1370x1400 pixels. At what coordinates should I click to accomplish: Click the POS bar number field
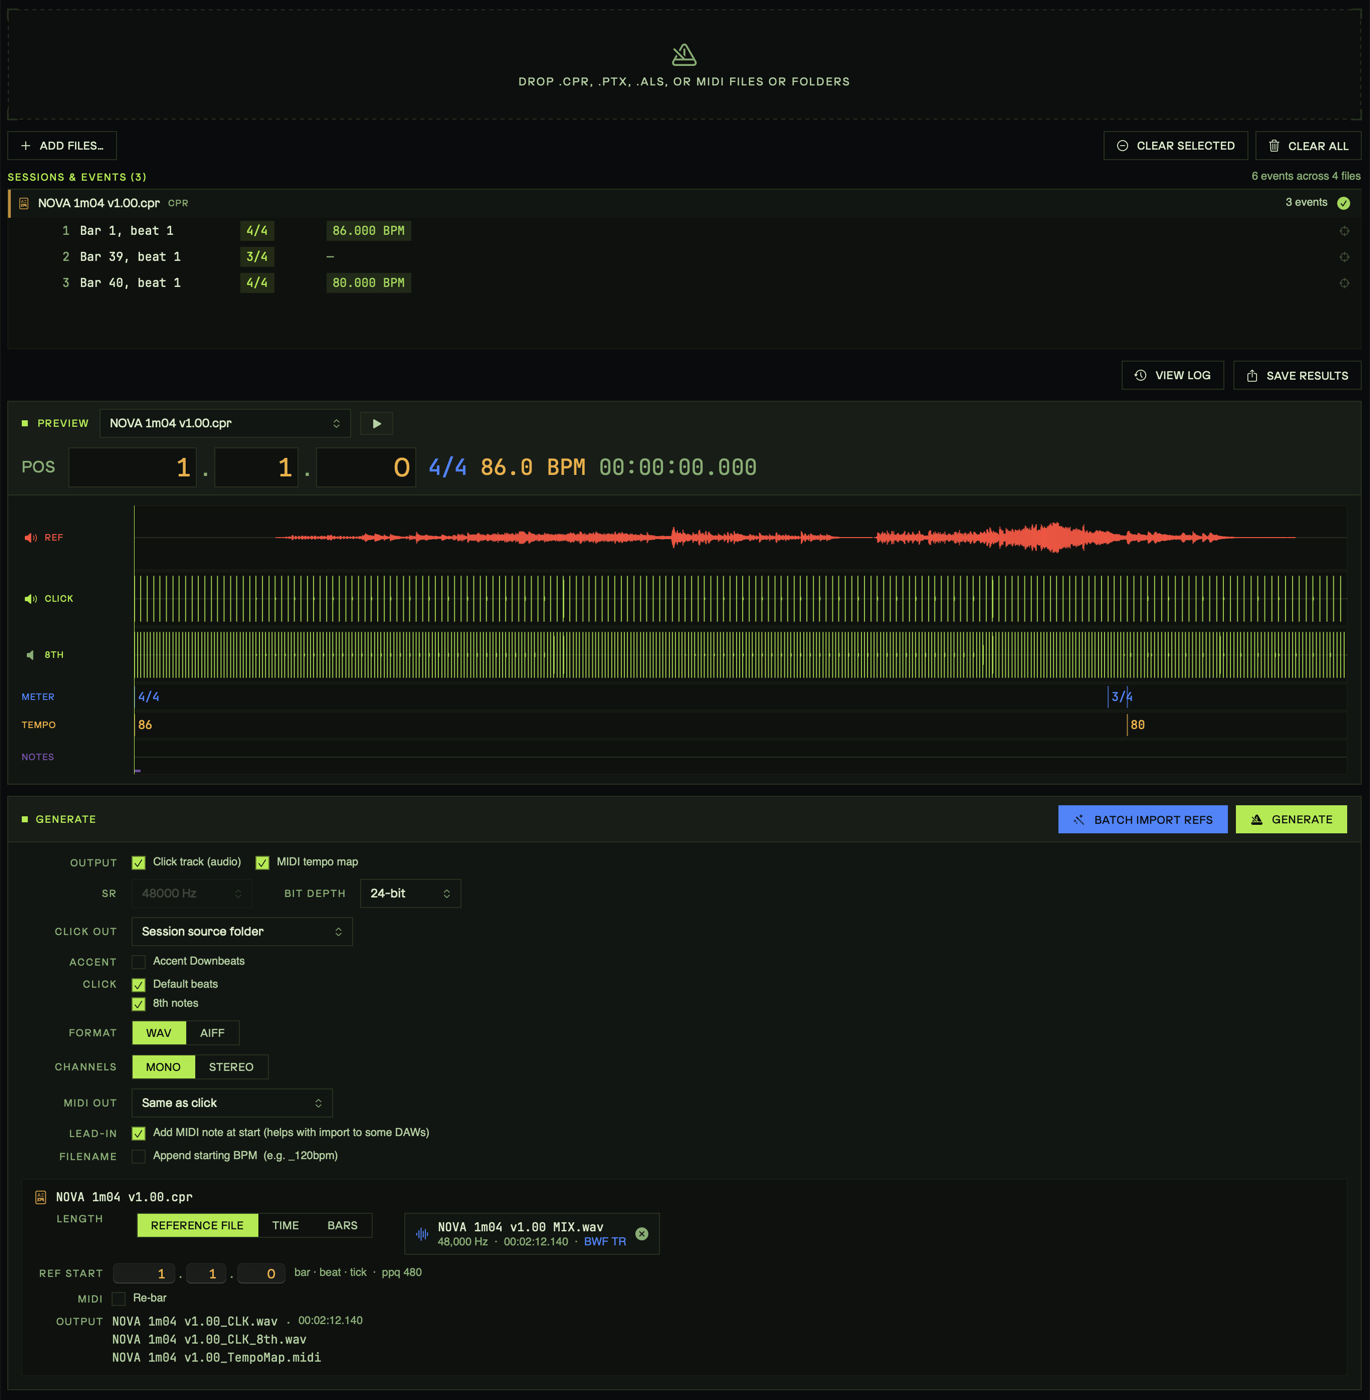click(132, 467)
